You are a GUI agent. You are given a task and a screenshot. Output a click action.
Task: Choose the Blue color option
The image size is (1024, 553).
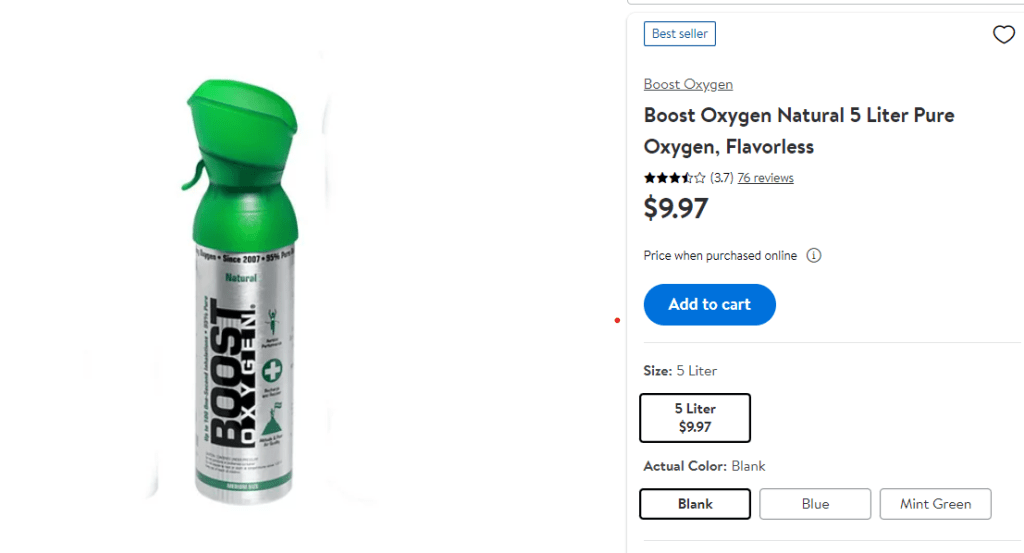(x=815, y=504)
